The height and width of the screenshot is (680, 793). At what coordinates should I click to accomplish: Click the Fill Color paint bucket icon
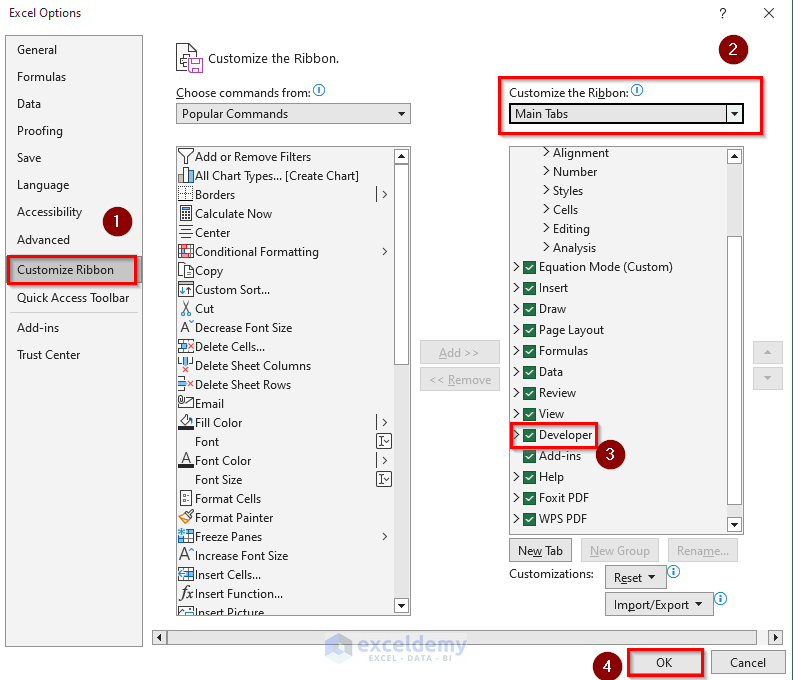coord(186,422)
